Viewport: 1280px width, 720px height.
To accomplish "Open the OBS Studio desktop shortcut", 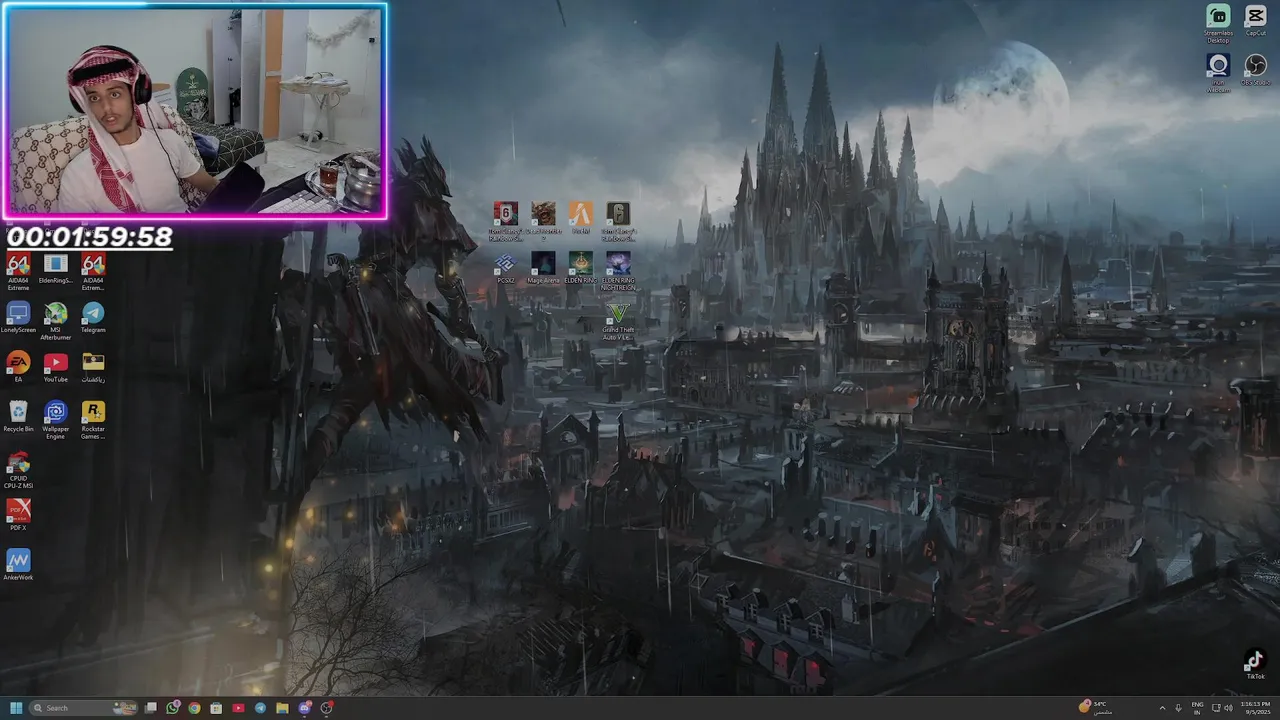I will (1255, 69).
